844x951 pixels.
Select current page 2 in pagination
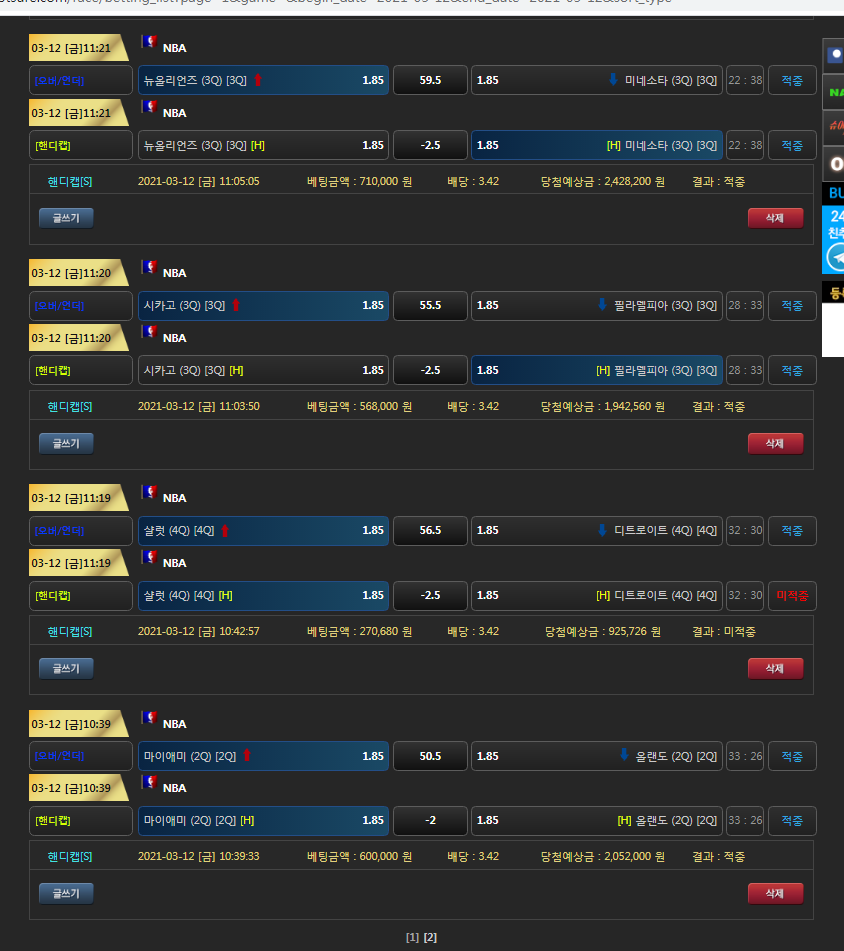430,937
